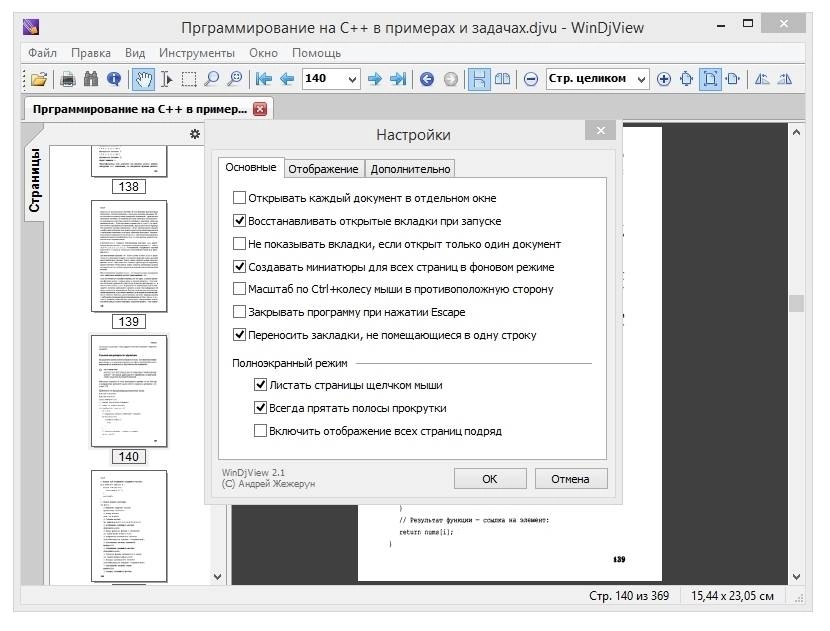Select the thumbnail below page 140
The height and width of the screenshot is (631, 830).
point(129,526)
